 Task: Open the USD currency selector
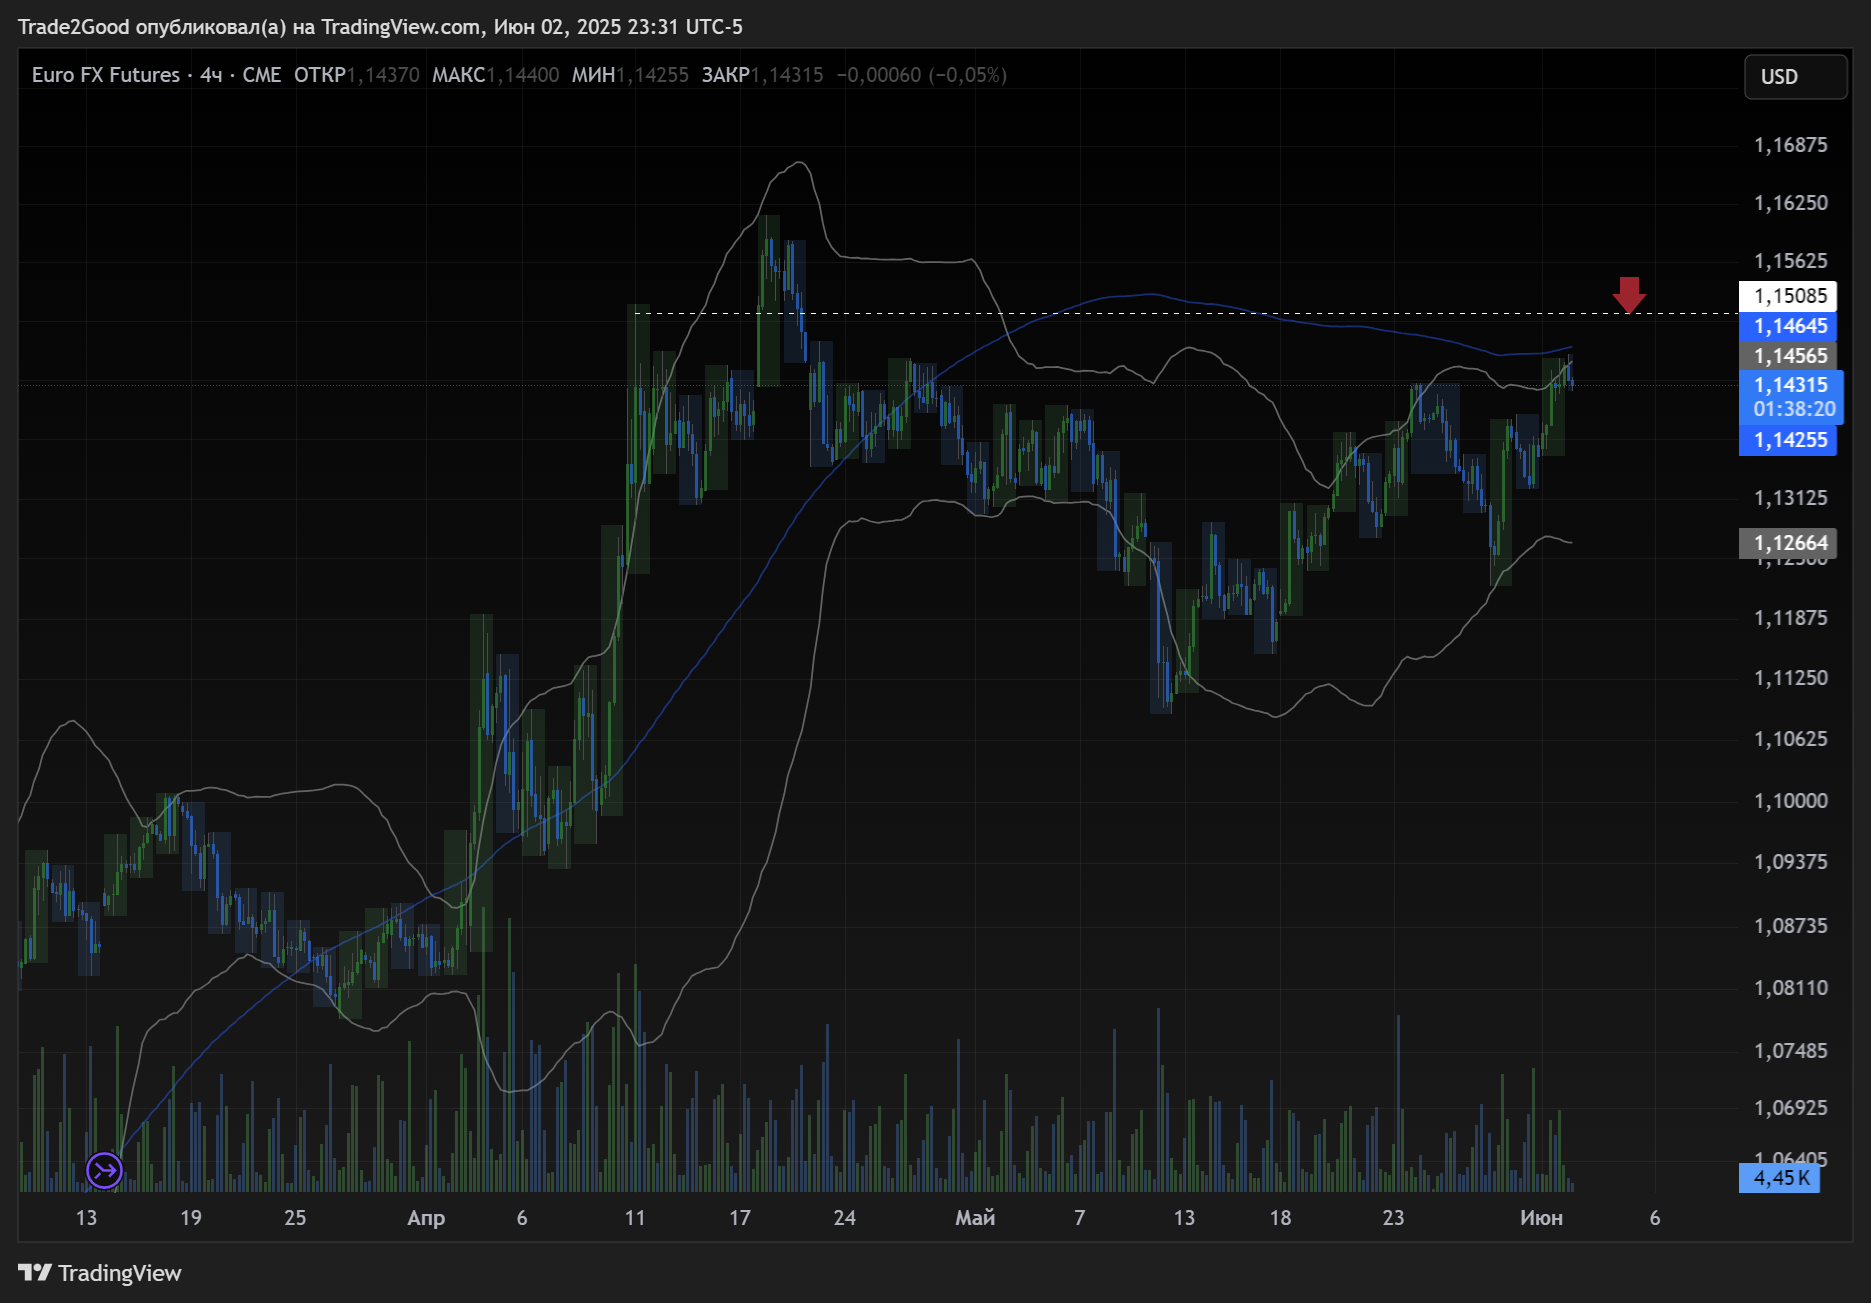(1795, 77)
